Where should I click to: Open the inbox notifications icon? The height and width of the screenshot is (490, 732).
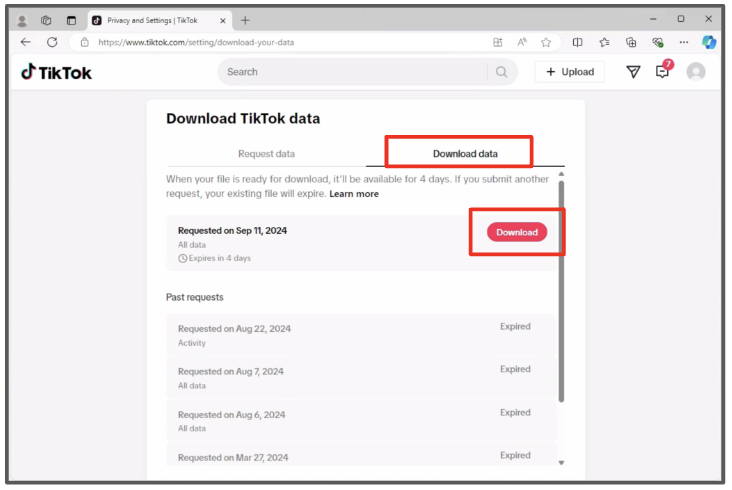(x=662, y=72)
